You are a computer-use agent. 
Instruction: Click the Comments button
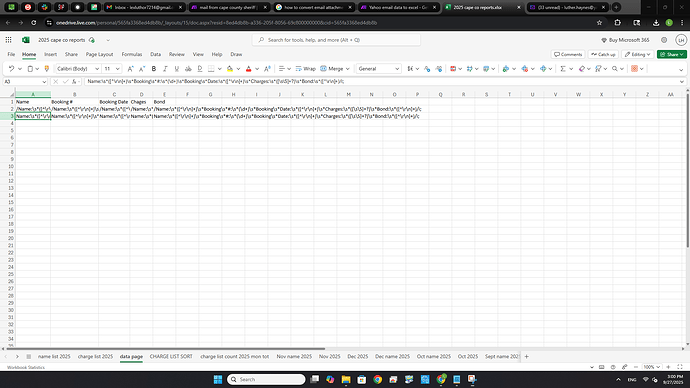coord(568,55)
